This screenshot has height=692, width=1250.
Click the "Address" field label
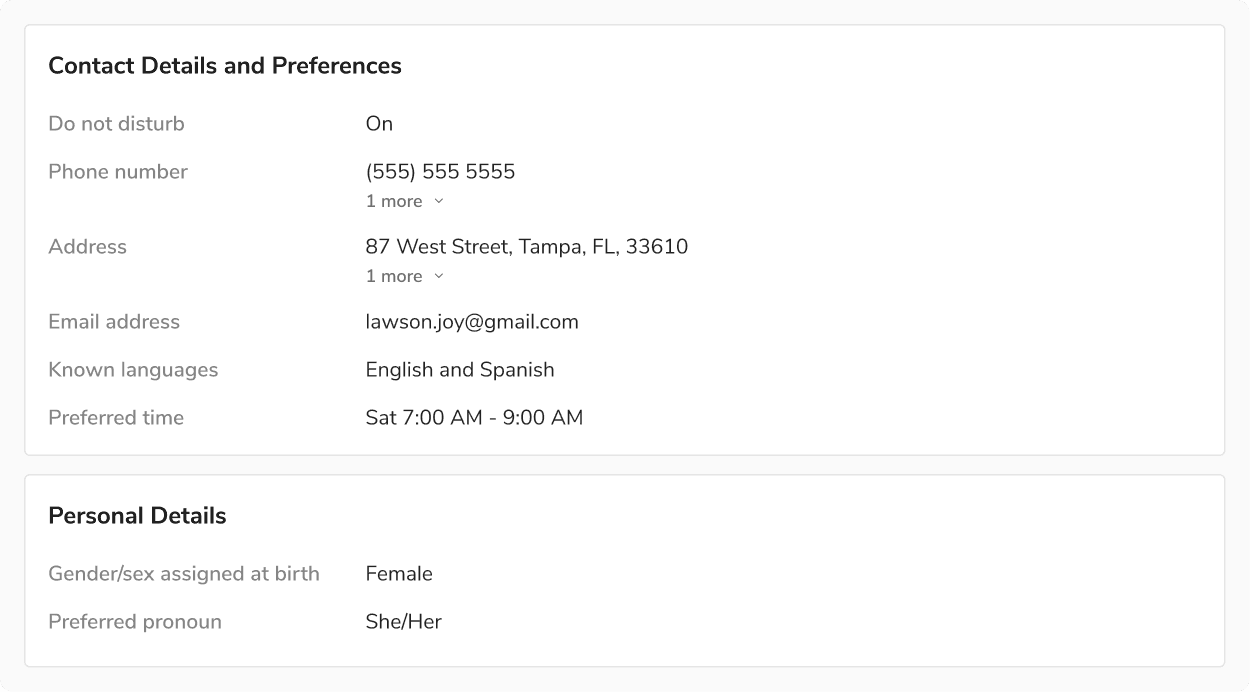87,247
